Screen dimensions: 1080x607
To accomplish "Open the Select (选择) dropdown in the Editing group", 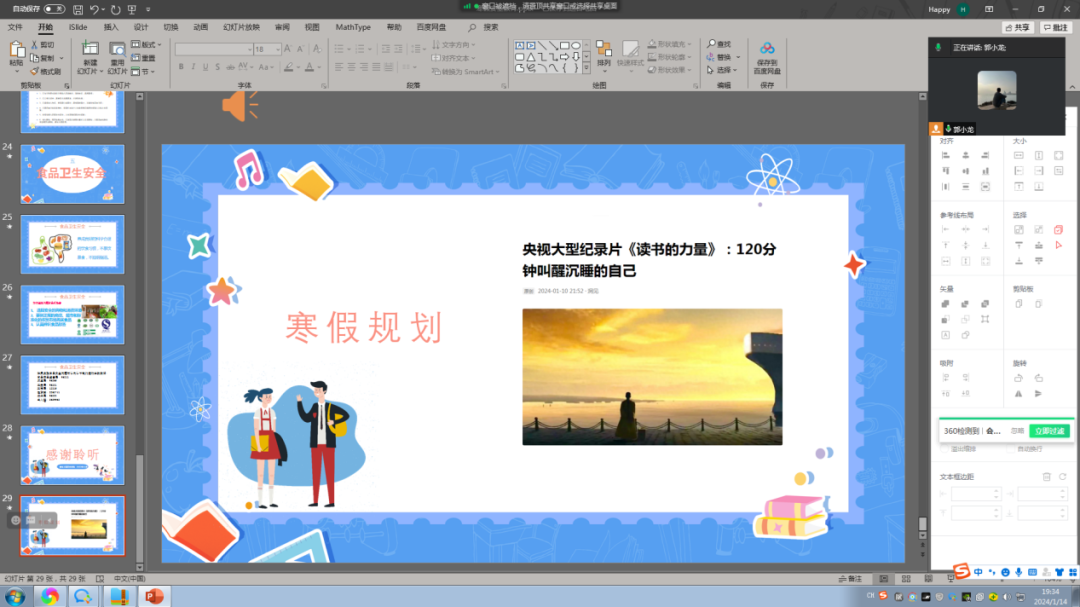I will click(722, 69).
